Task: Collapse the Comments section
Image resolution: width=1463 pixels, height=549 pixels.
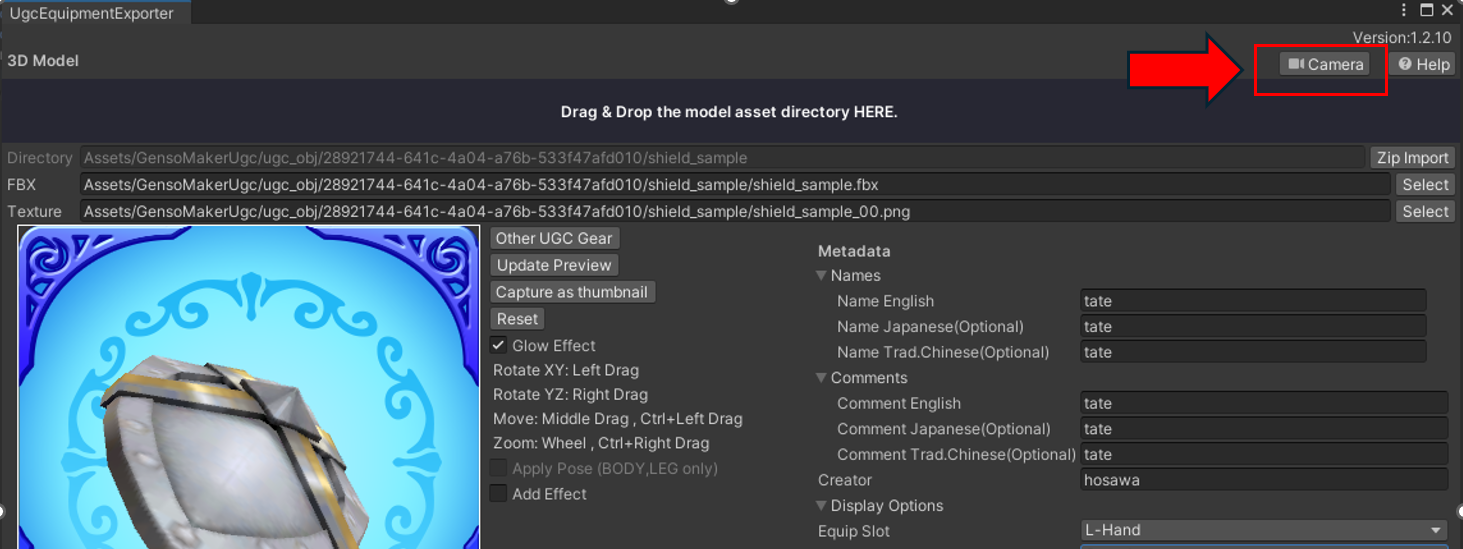Action: tap(822, 378)
